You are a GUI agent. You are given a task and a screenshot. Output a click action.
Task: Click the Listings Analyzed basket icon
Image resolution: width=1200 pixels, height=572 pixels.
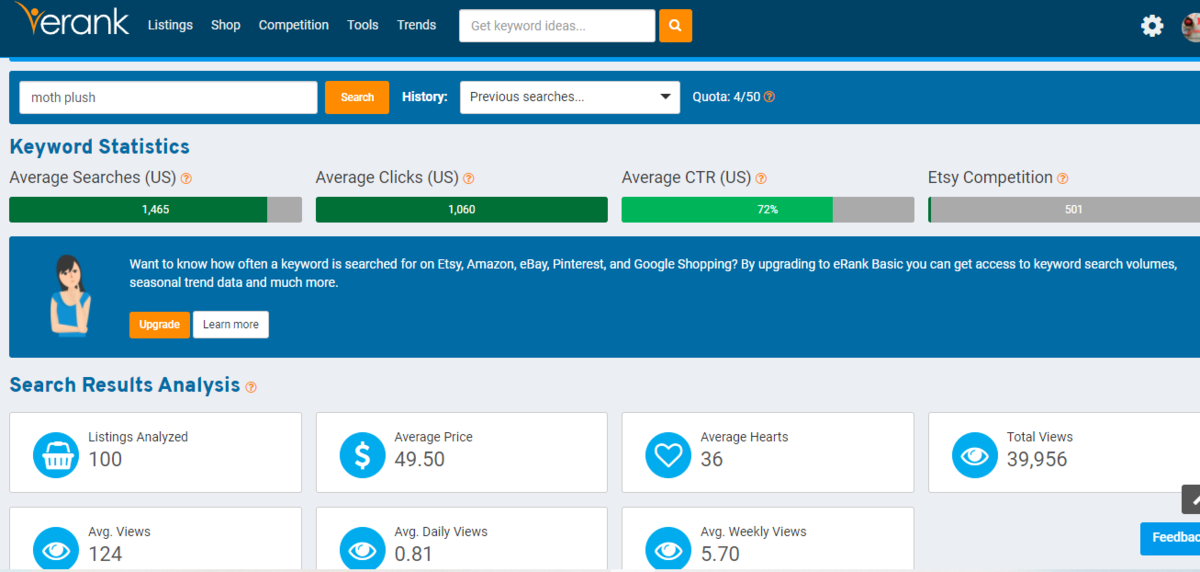click(56, 455)
